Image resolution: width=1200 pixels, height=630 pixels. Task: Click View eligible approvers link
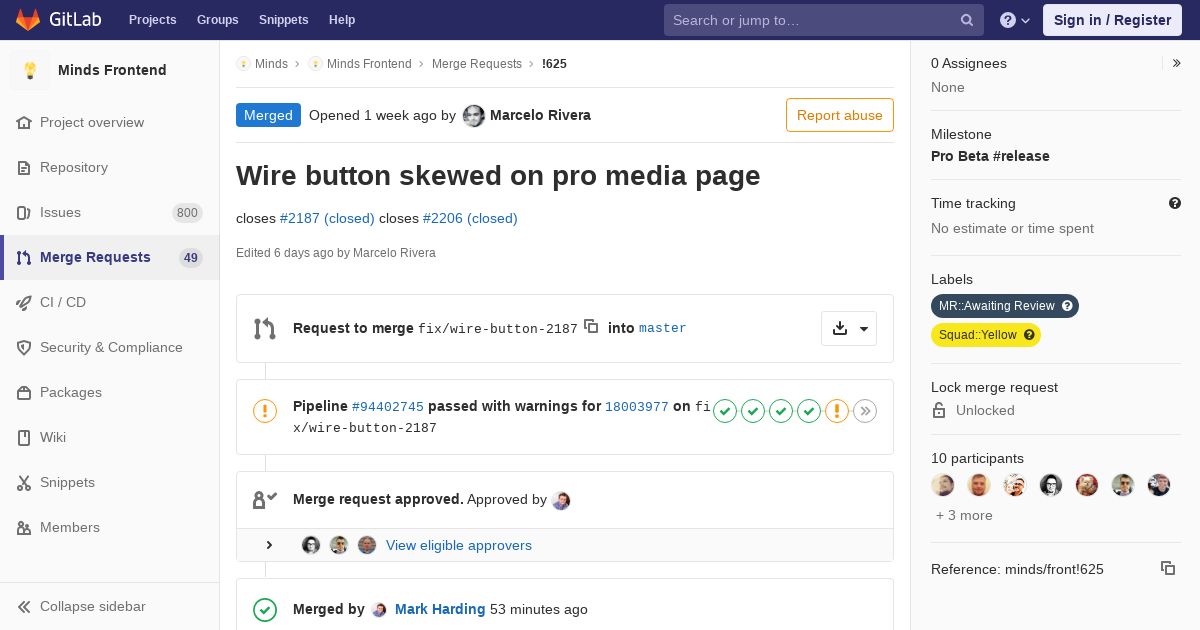[x=459, y=545]
